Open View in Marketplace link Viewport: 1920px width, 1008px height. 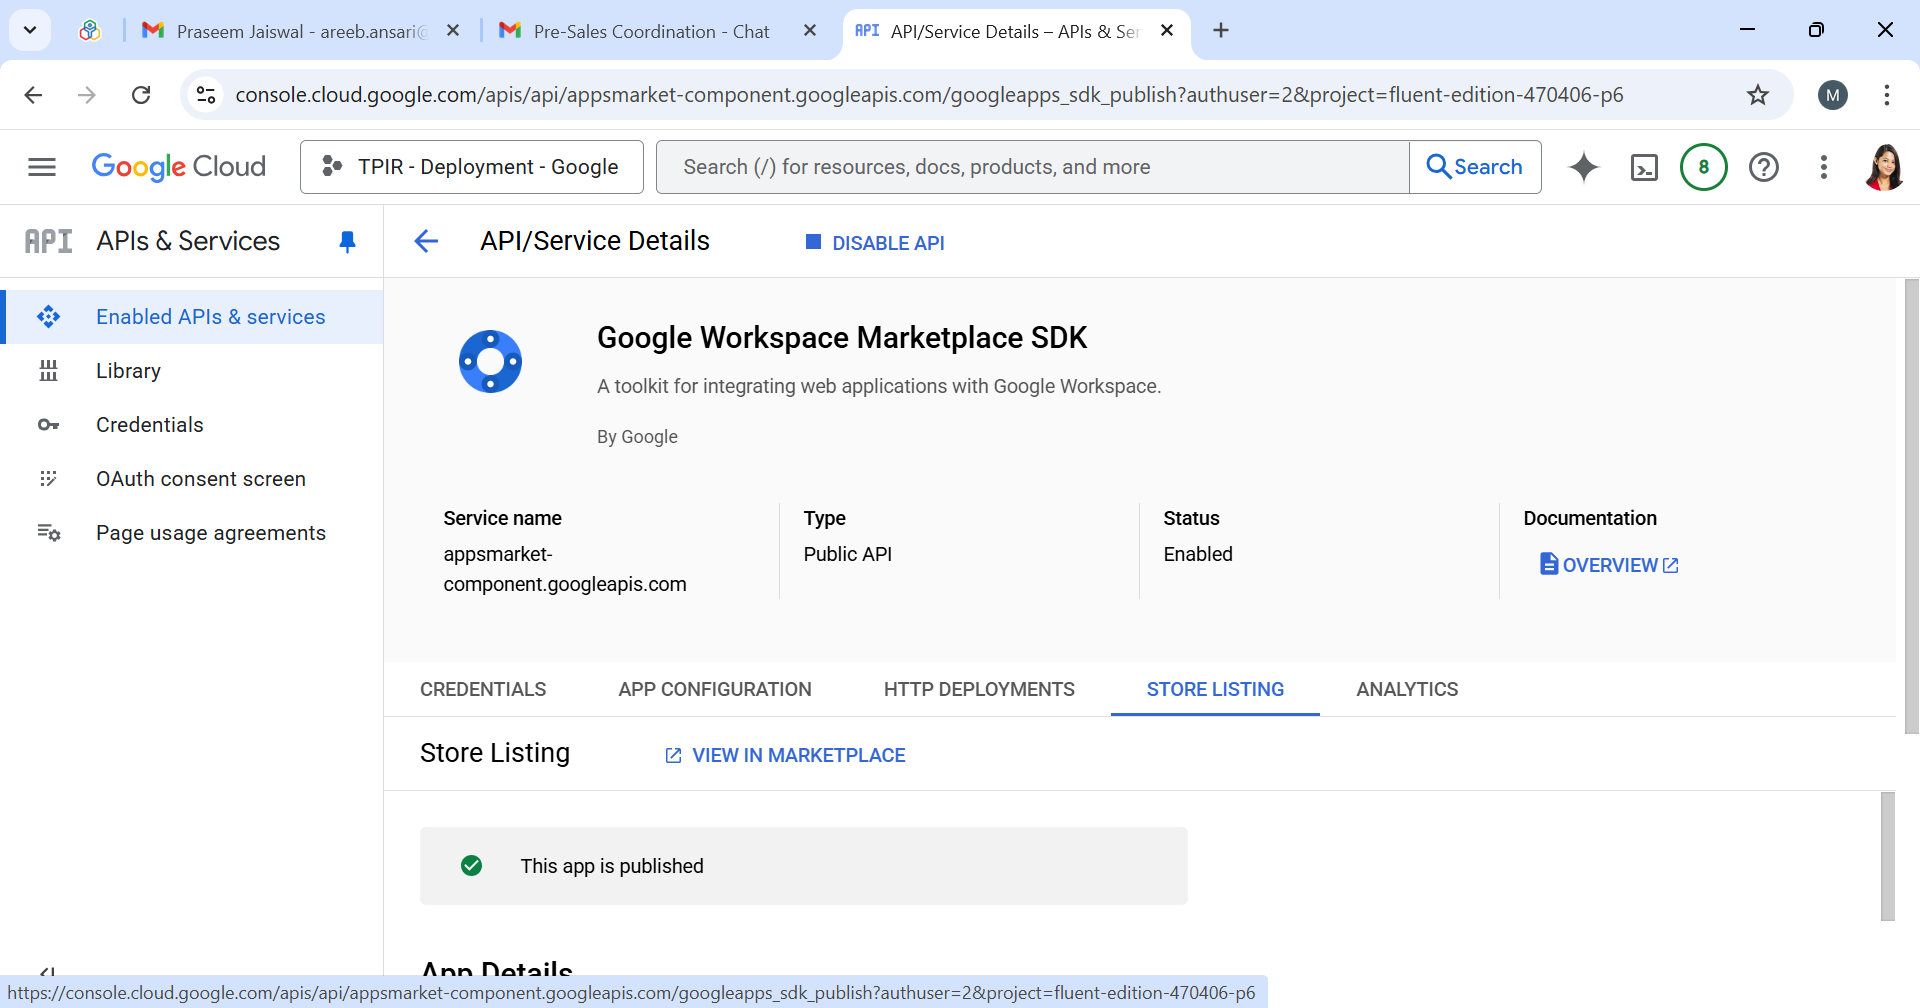tap(785, 755)
